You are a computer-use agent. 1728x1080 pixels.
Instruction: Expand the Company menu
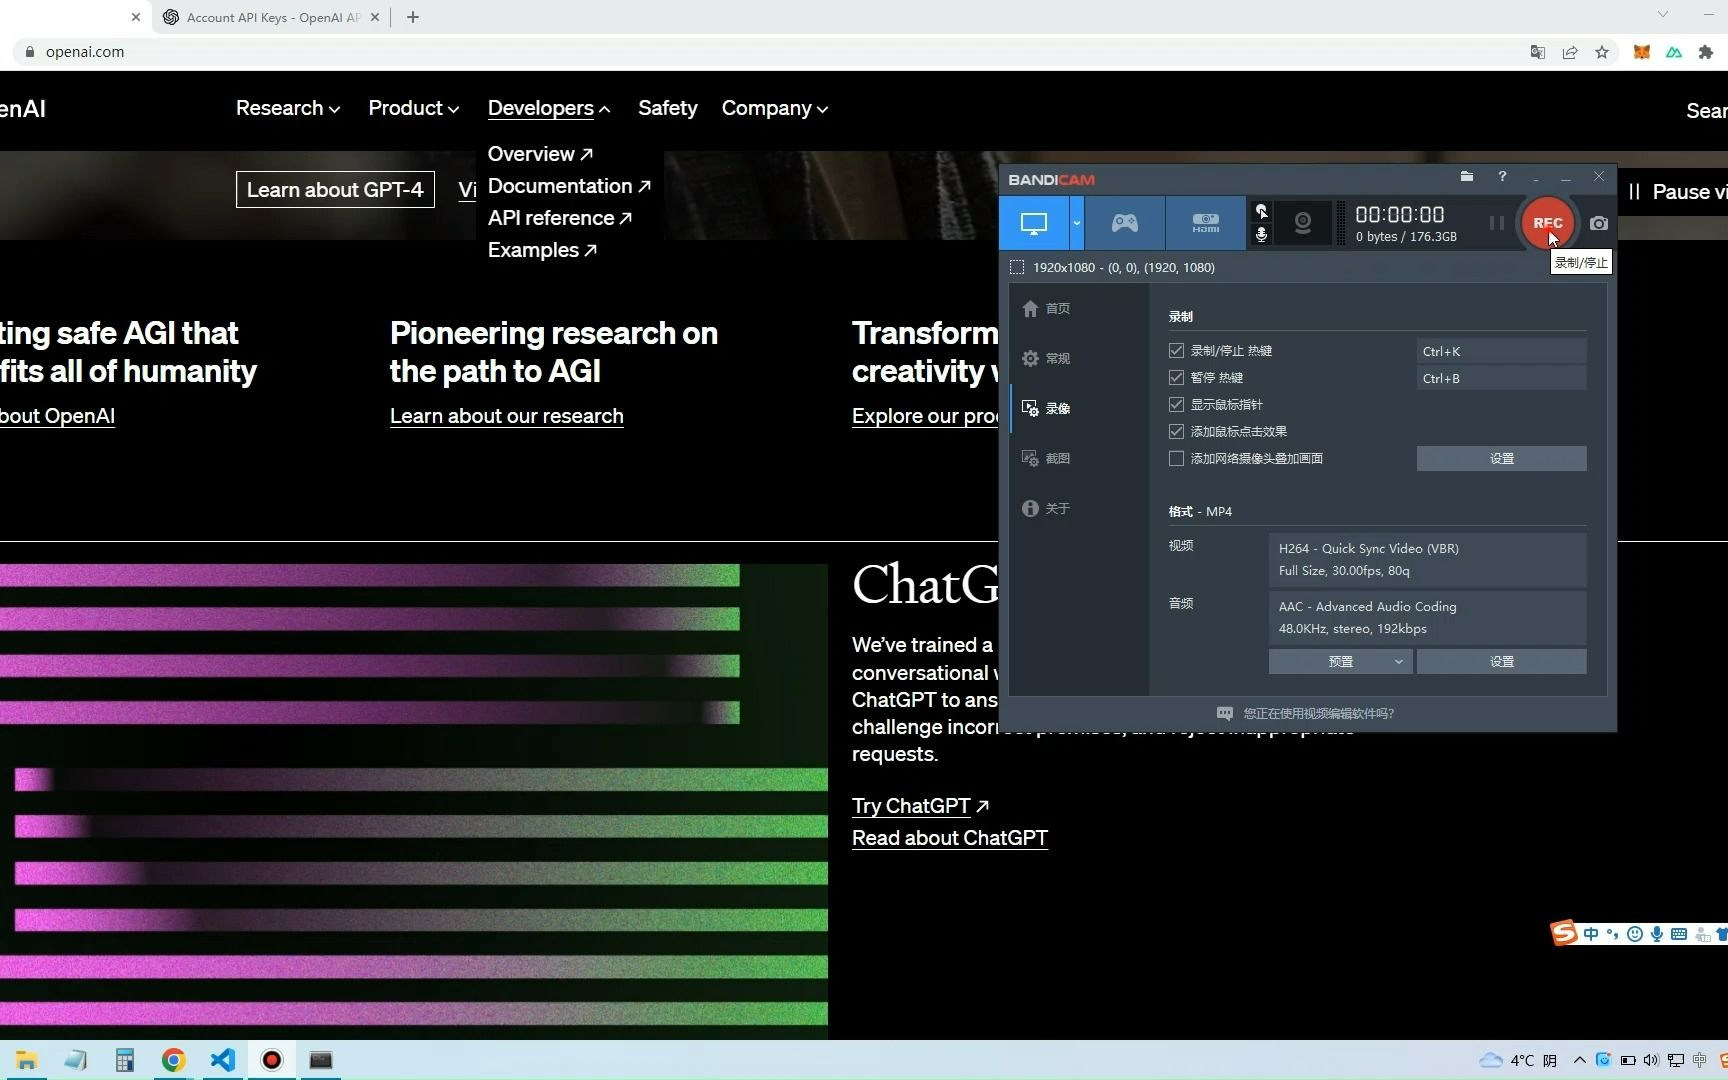coord(775,108)
